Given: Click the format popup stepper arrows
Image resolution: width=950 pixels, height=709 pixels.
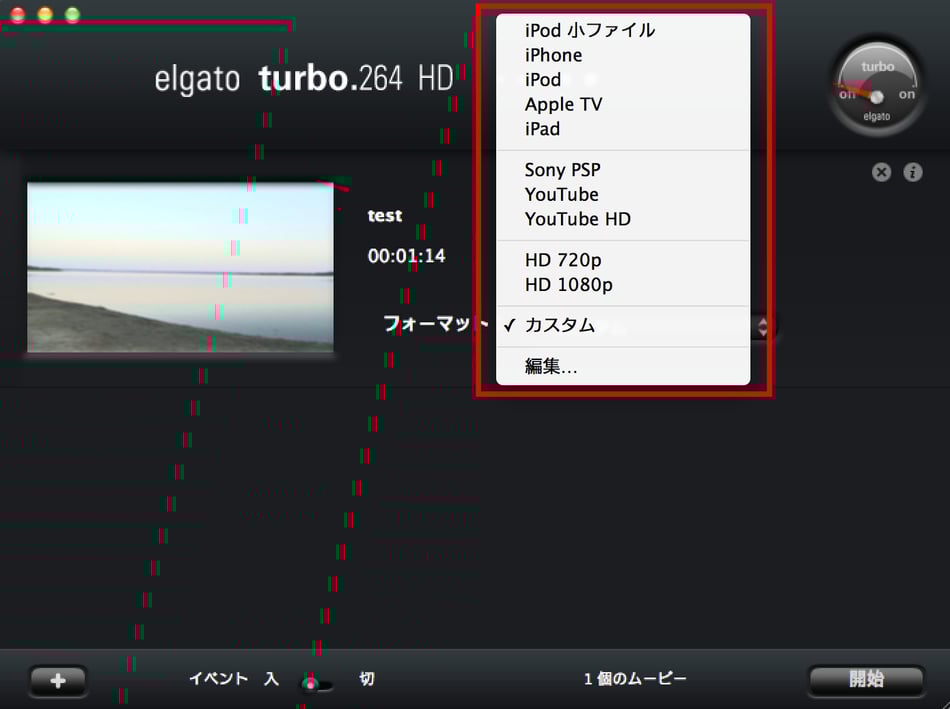Looking at the screenshot, I should click(x=763, y=327).
